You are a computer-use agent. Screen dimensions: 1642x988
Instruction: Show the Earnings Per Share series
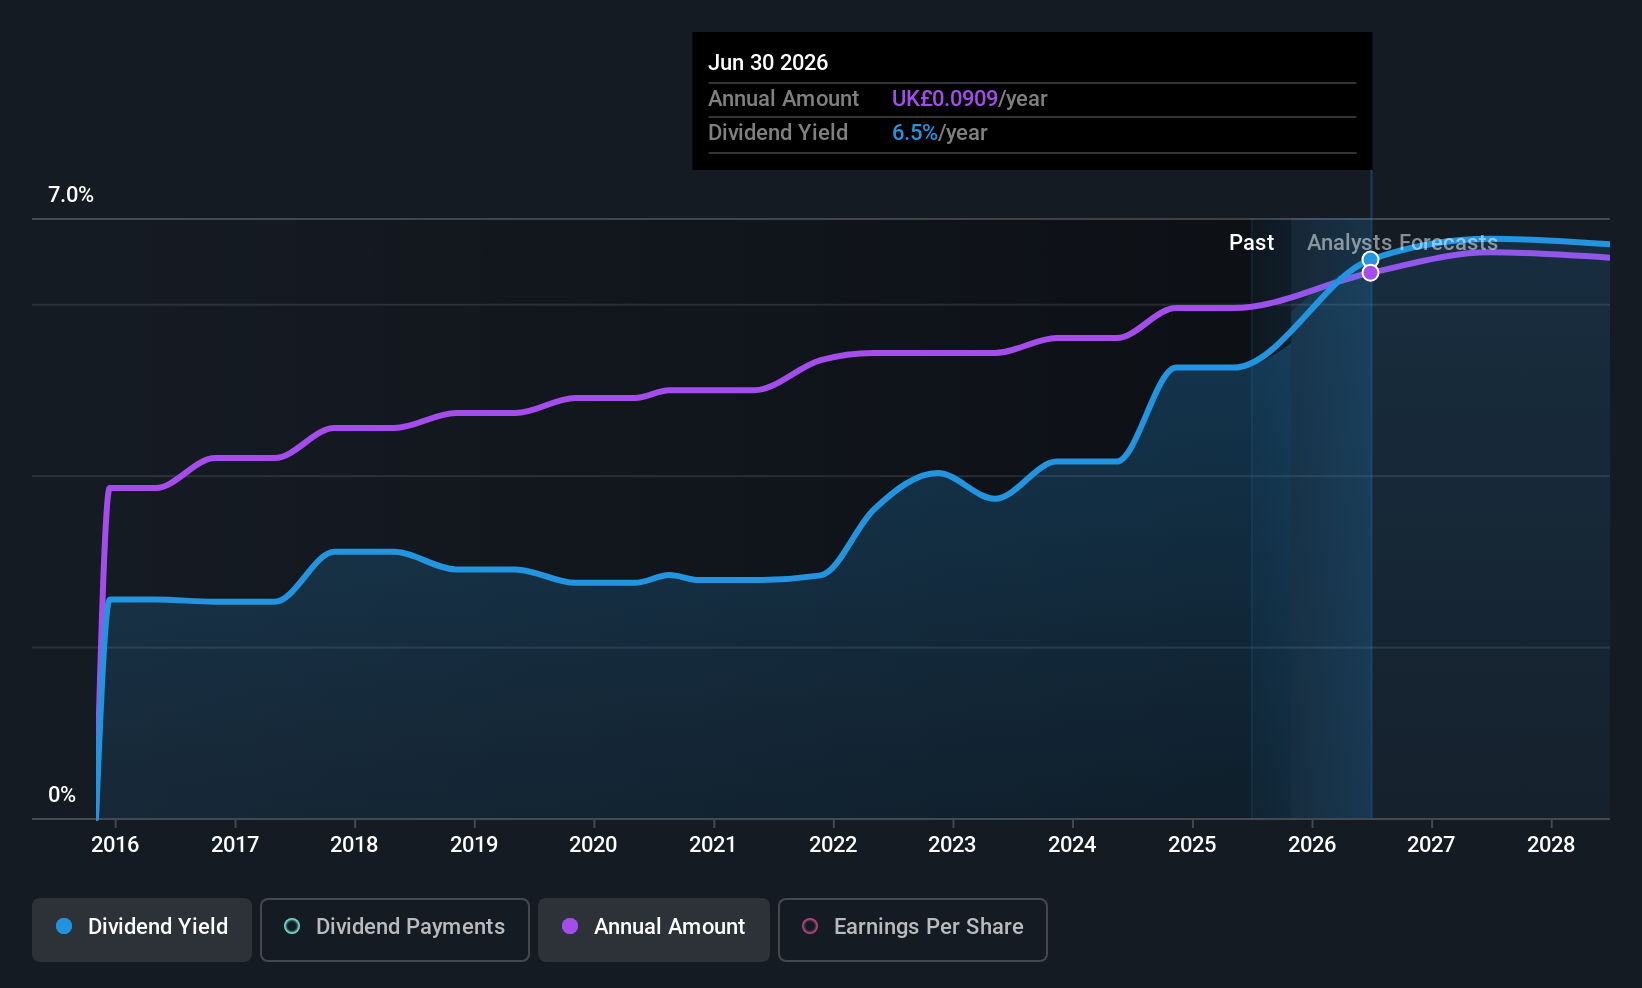(912, 928)
